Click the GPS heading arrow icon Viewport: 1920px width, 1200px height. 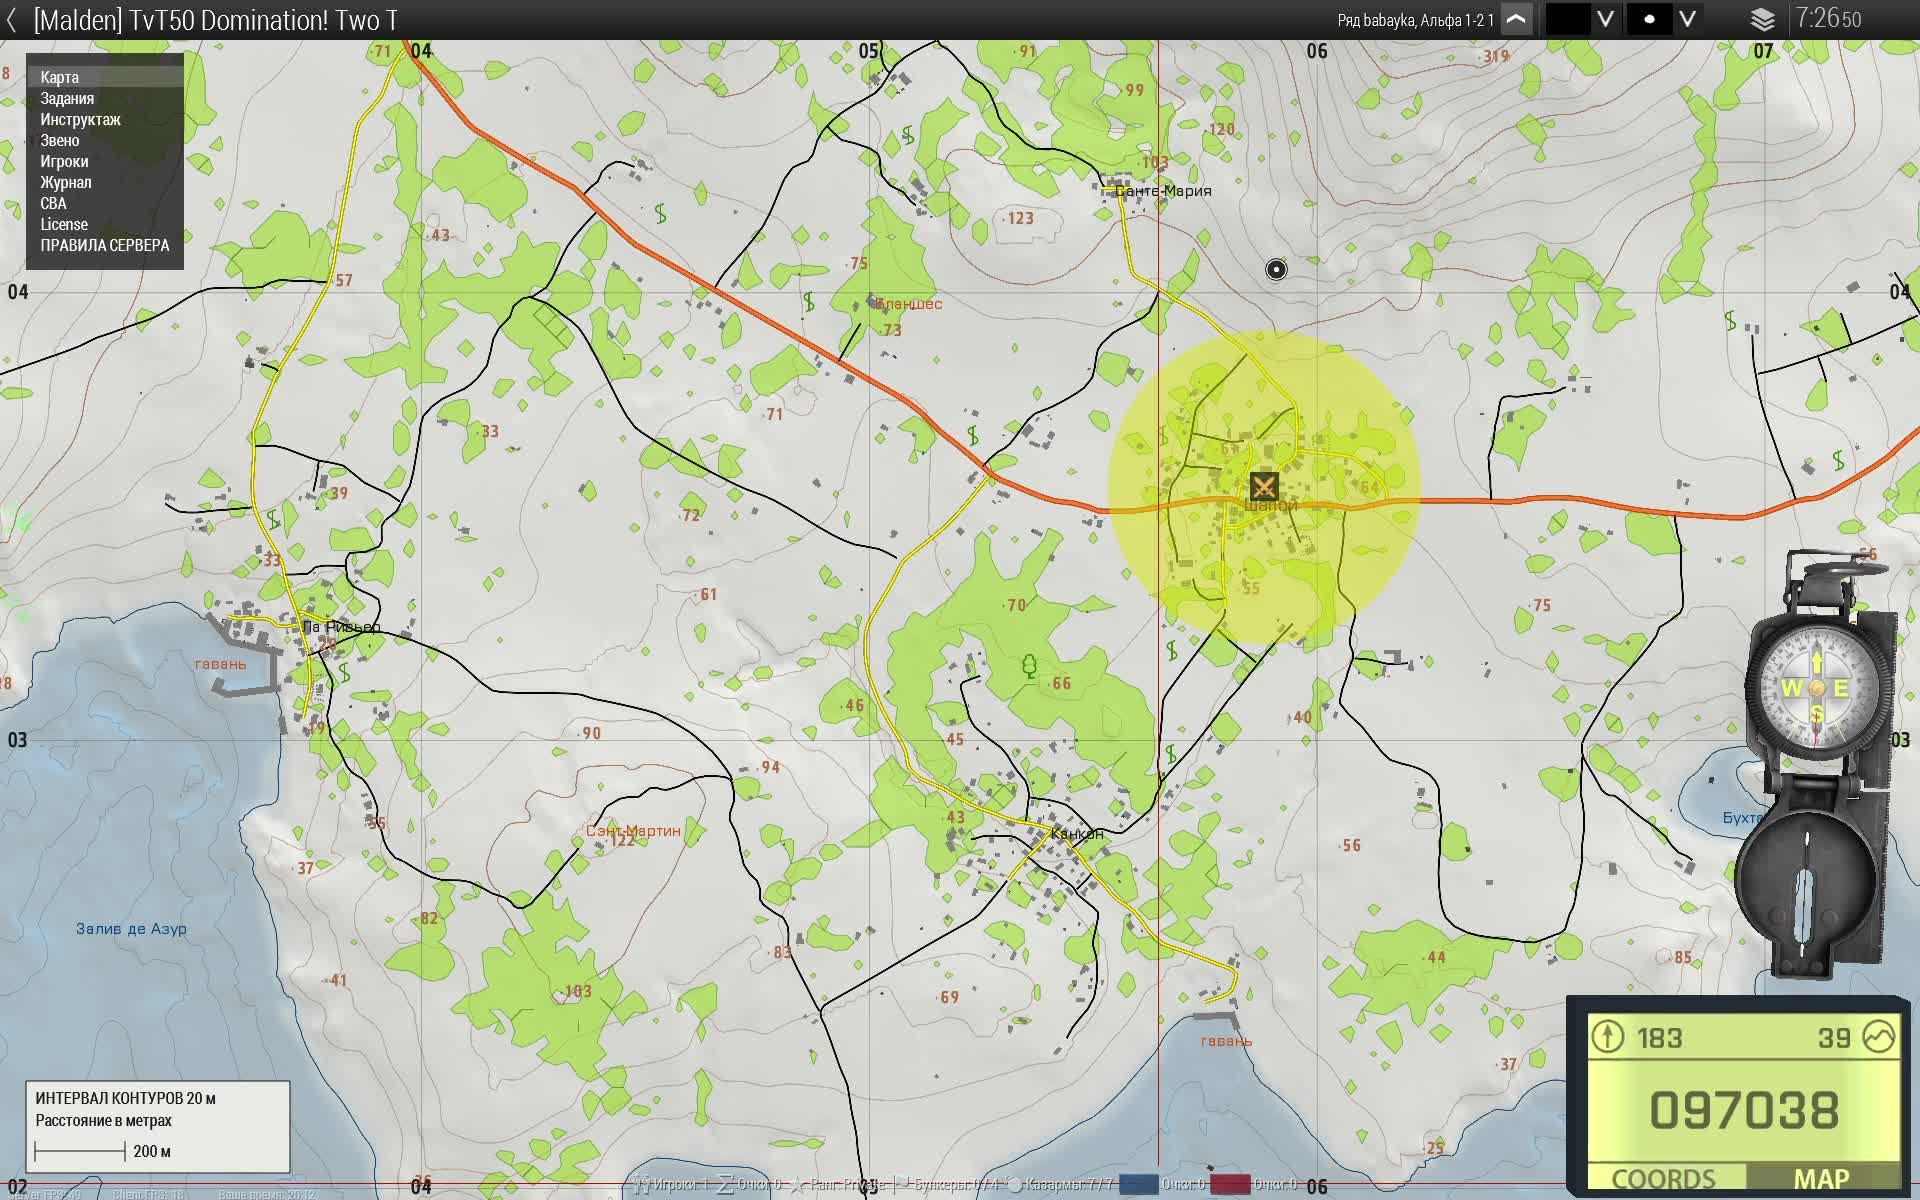1608,1036
